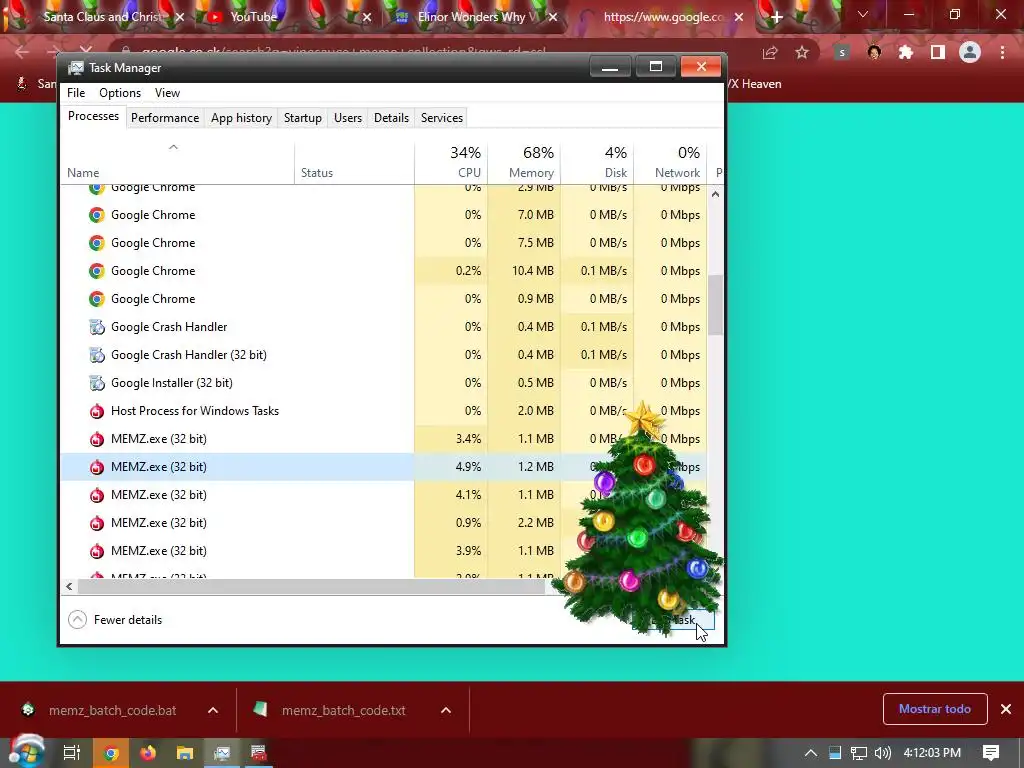Click the Mostrar todo downloads button
The width and height of the screenshot is (1024, 768).
click(x=935, y=709)
